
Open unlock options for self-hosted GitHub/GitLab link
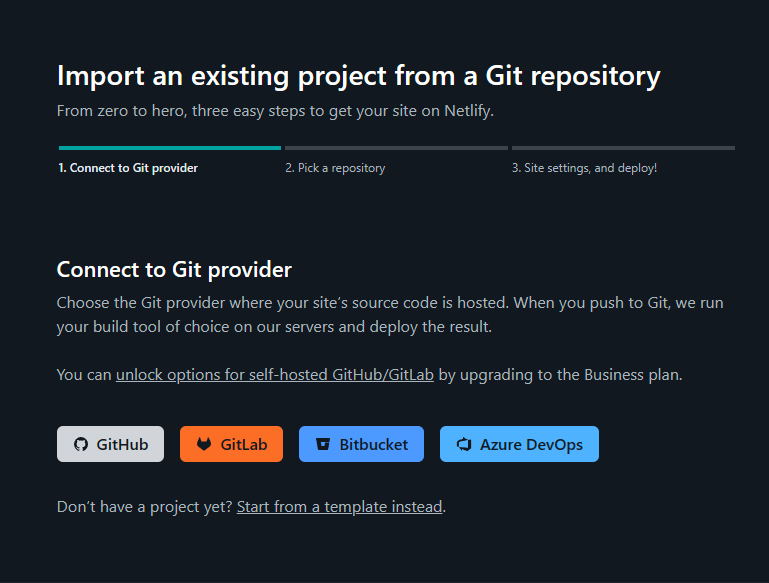[275, 375]
